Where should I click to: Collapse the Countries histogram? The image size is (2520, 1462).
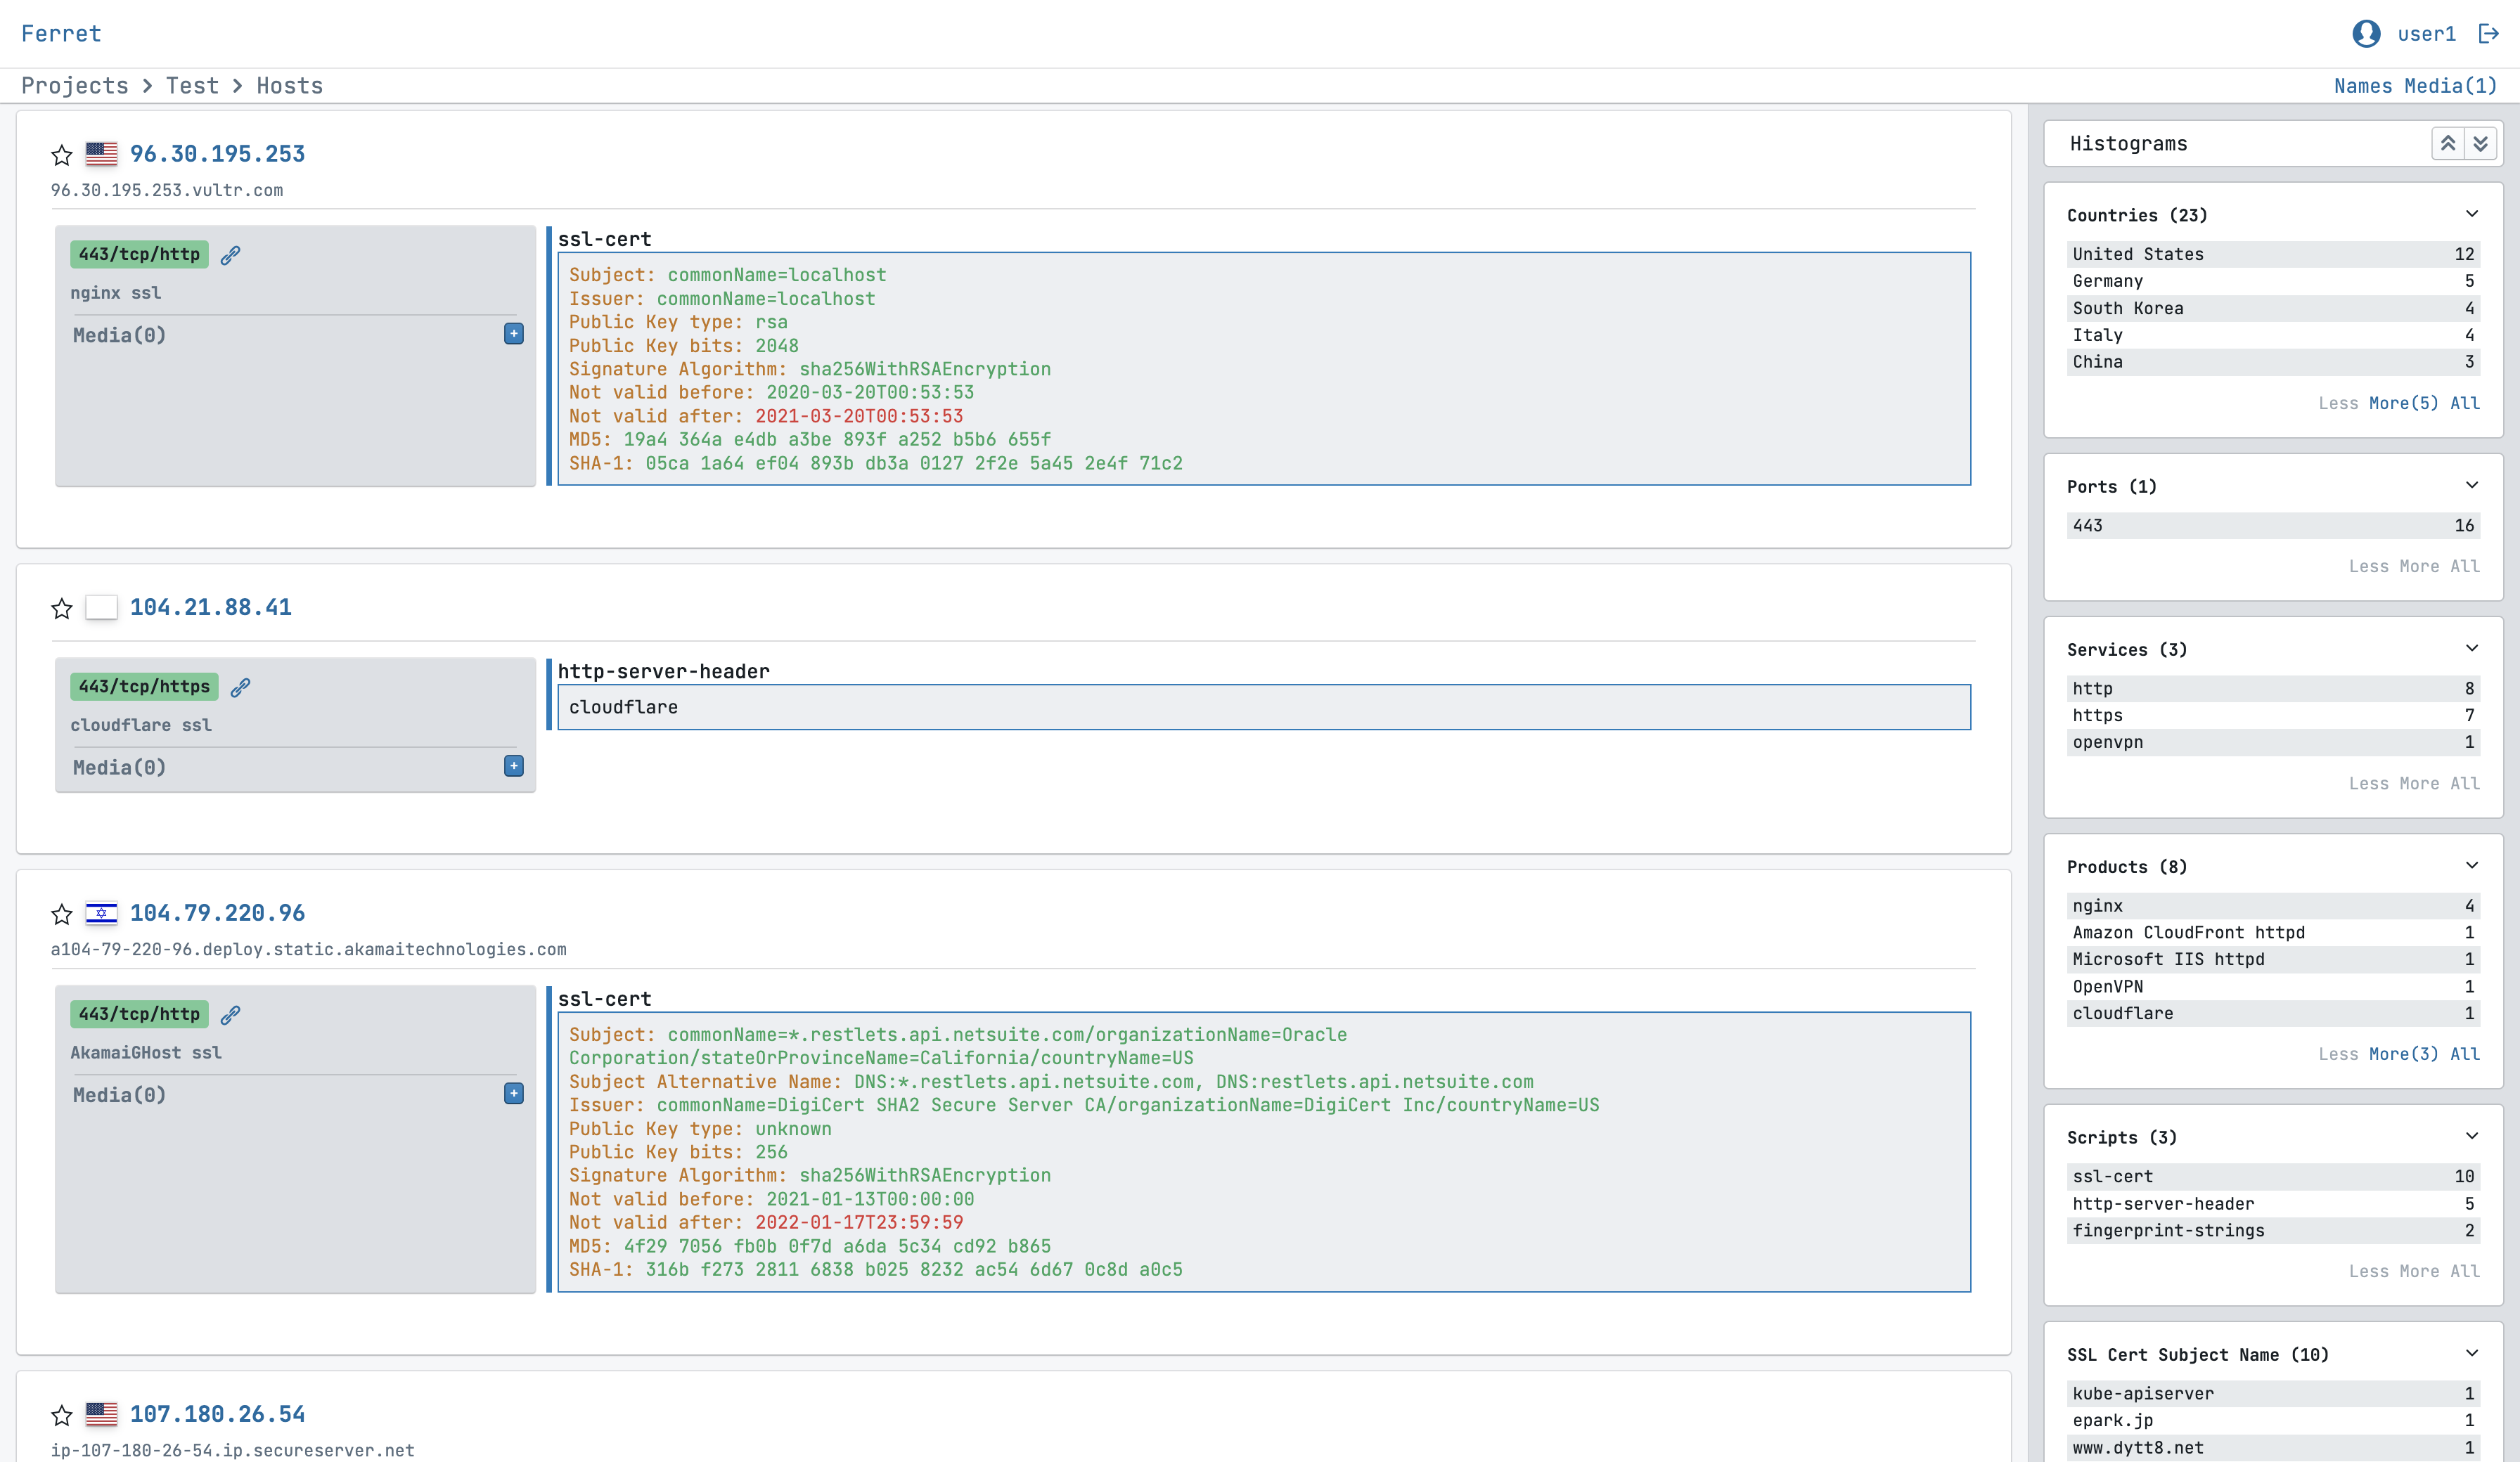pyautogui.click(x=2472, y=214)
